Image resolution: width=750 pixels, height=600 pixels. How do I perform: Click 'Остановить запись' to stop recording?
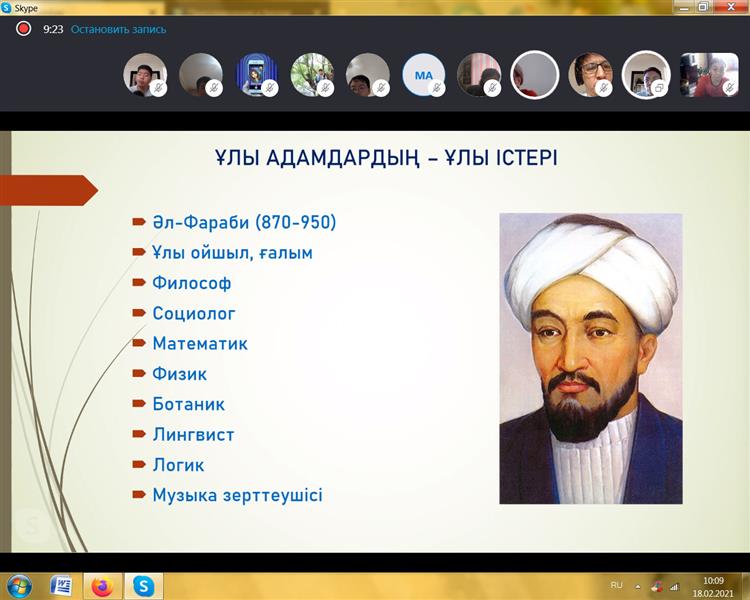tap(119, 30)
